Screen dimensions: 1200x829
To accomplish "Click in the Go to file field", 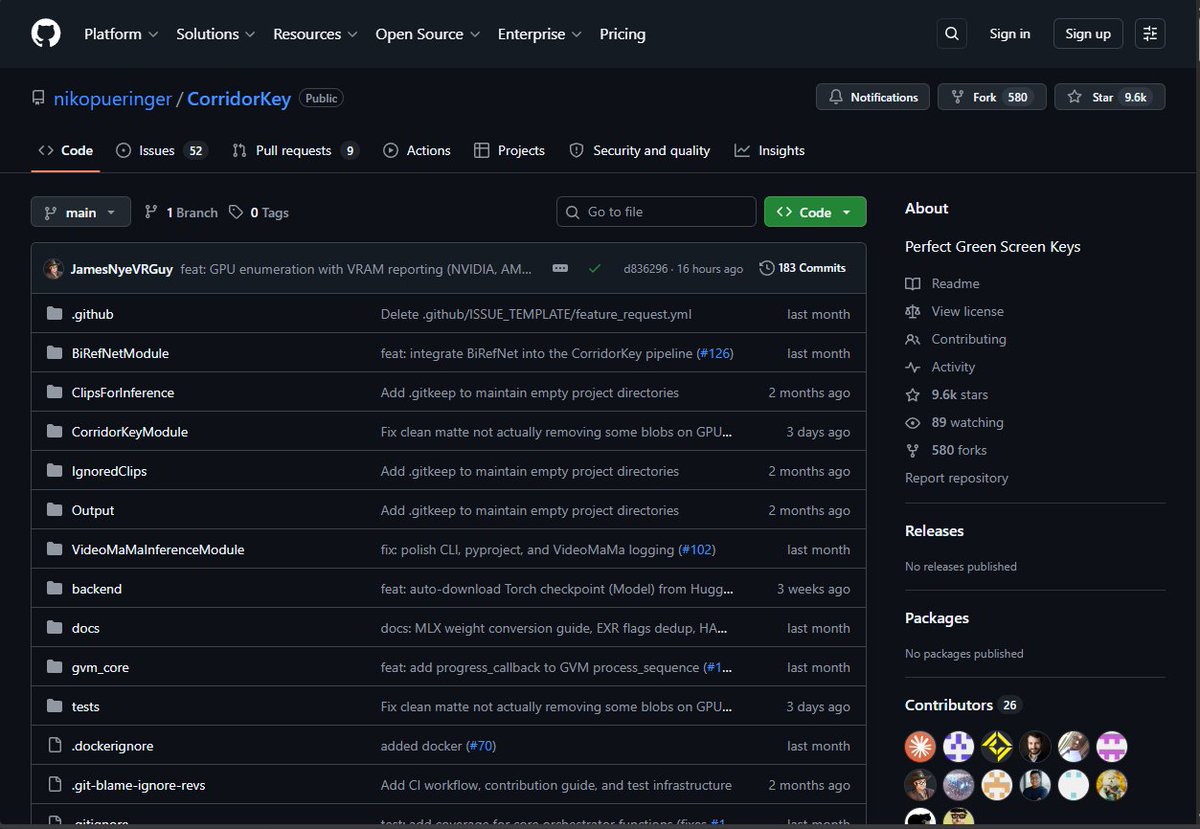I will coord(656,212).
